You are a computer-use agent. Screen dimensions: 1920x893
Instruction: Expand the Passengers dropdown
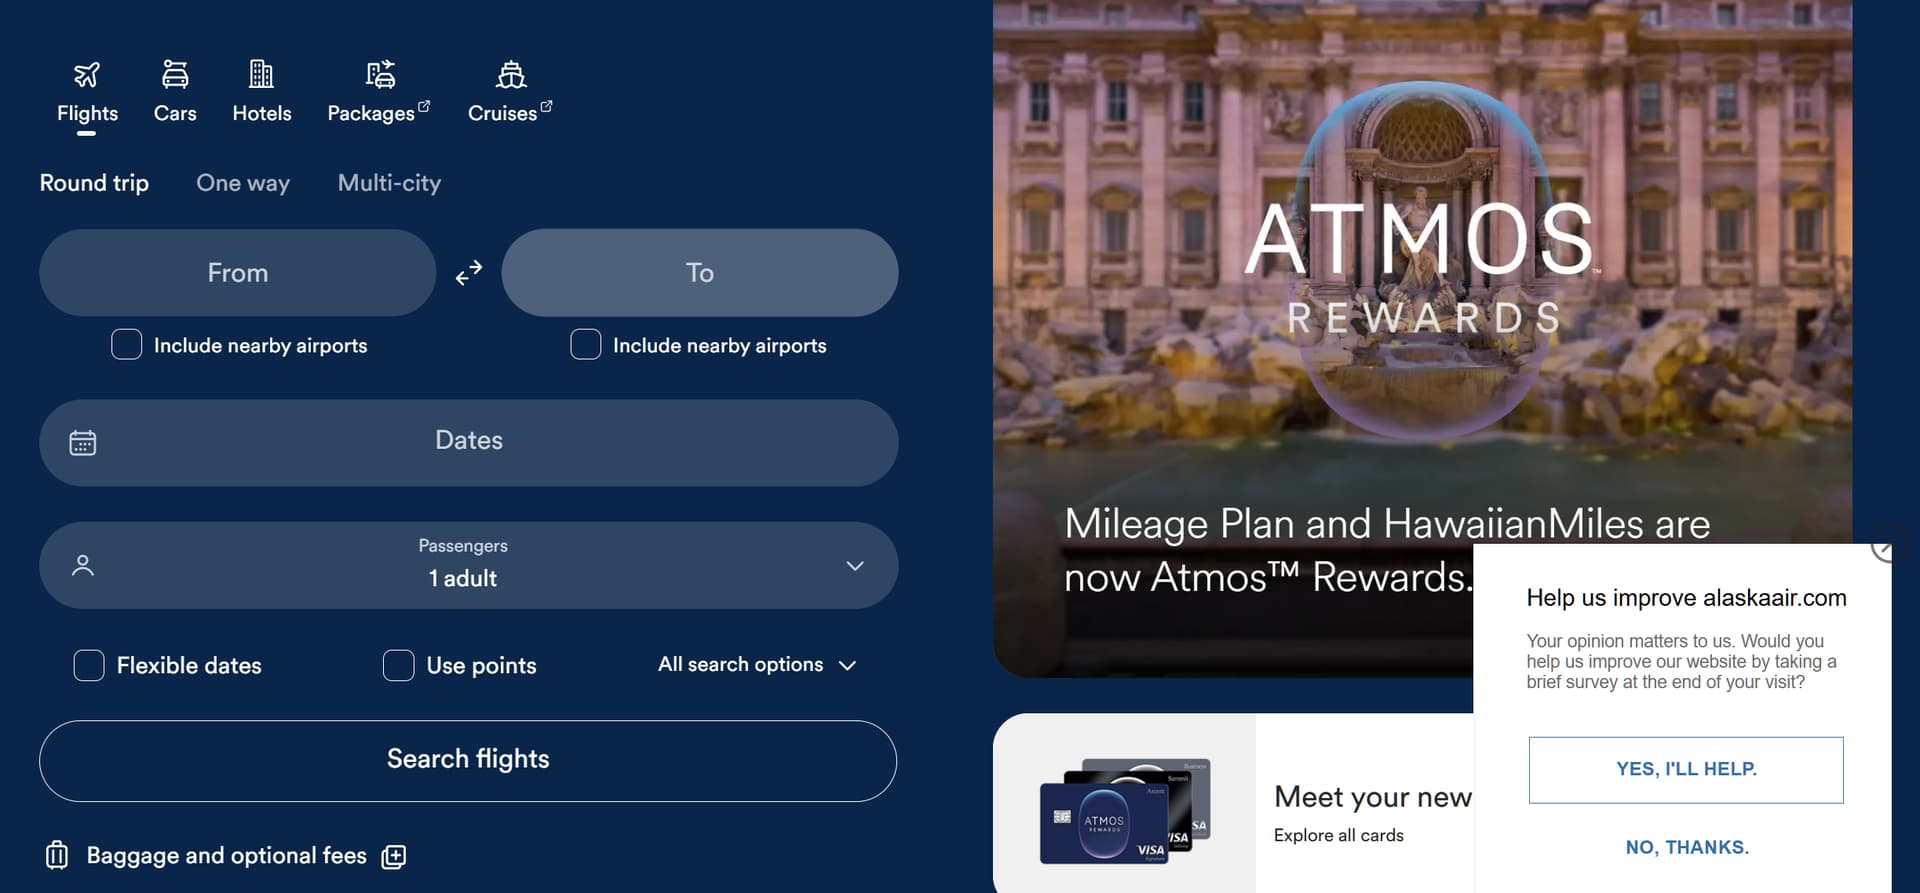pos(854,566)
